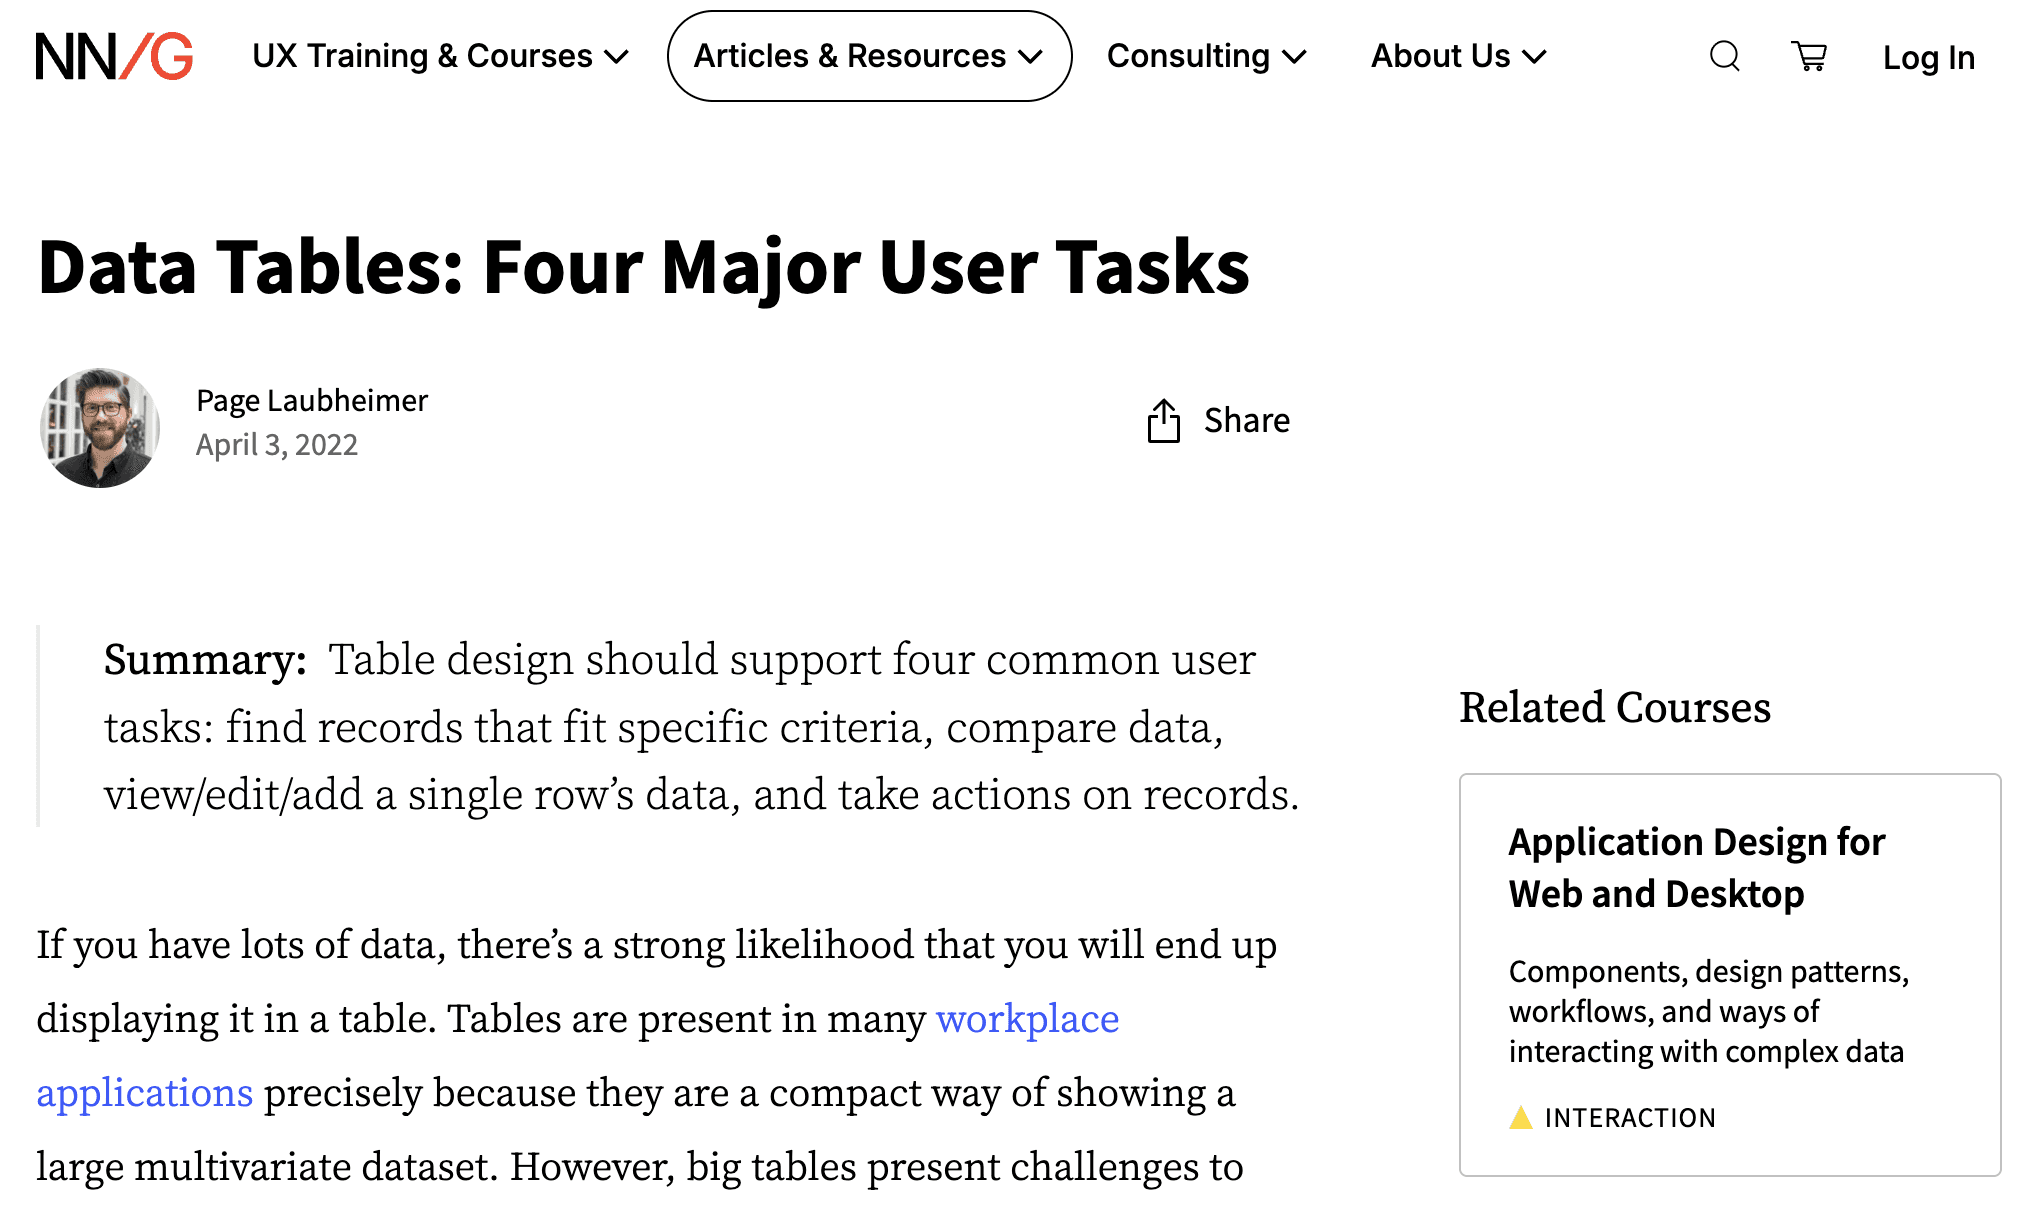Click the NN/g logo
Screen dimensions: 2028x1208
[x=114, y=56]
